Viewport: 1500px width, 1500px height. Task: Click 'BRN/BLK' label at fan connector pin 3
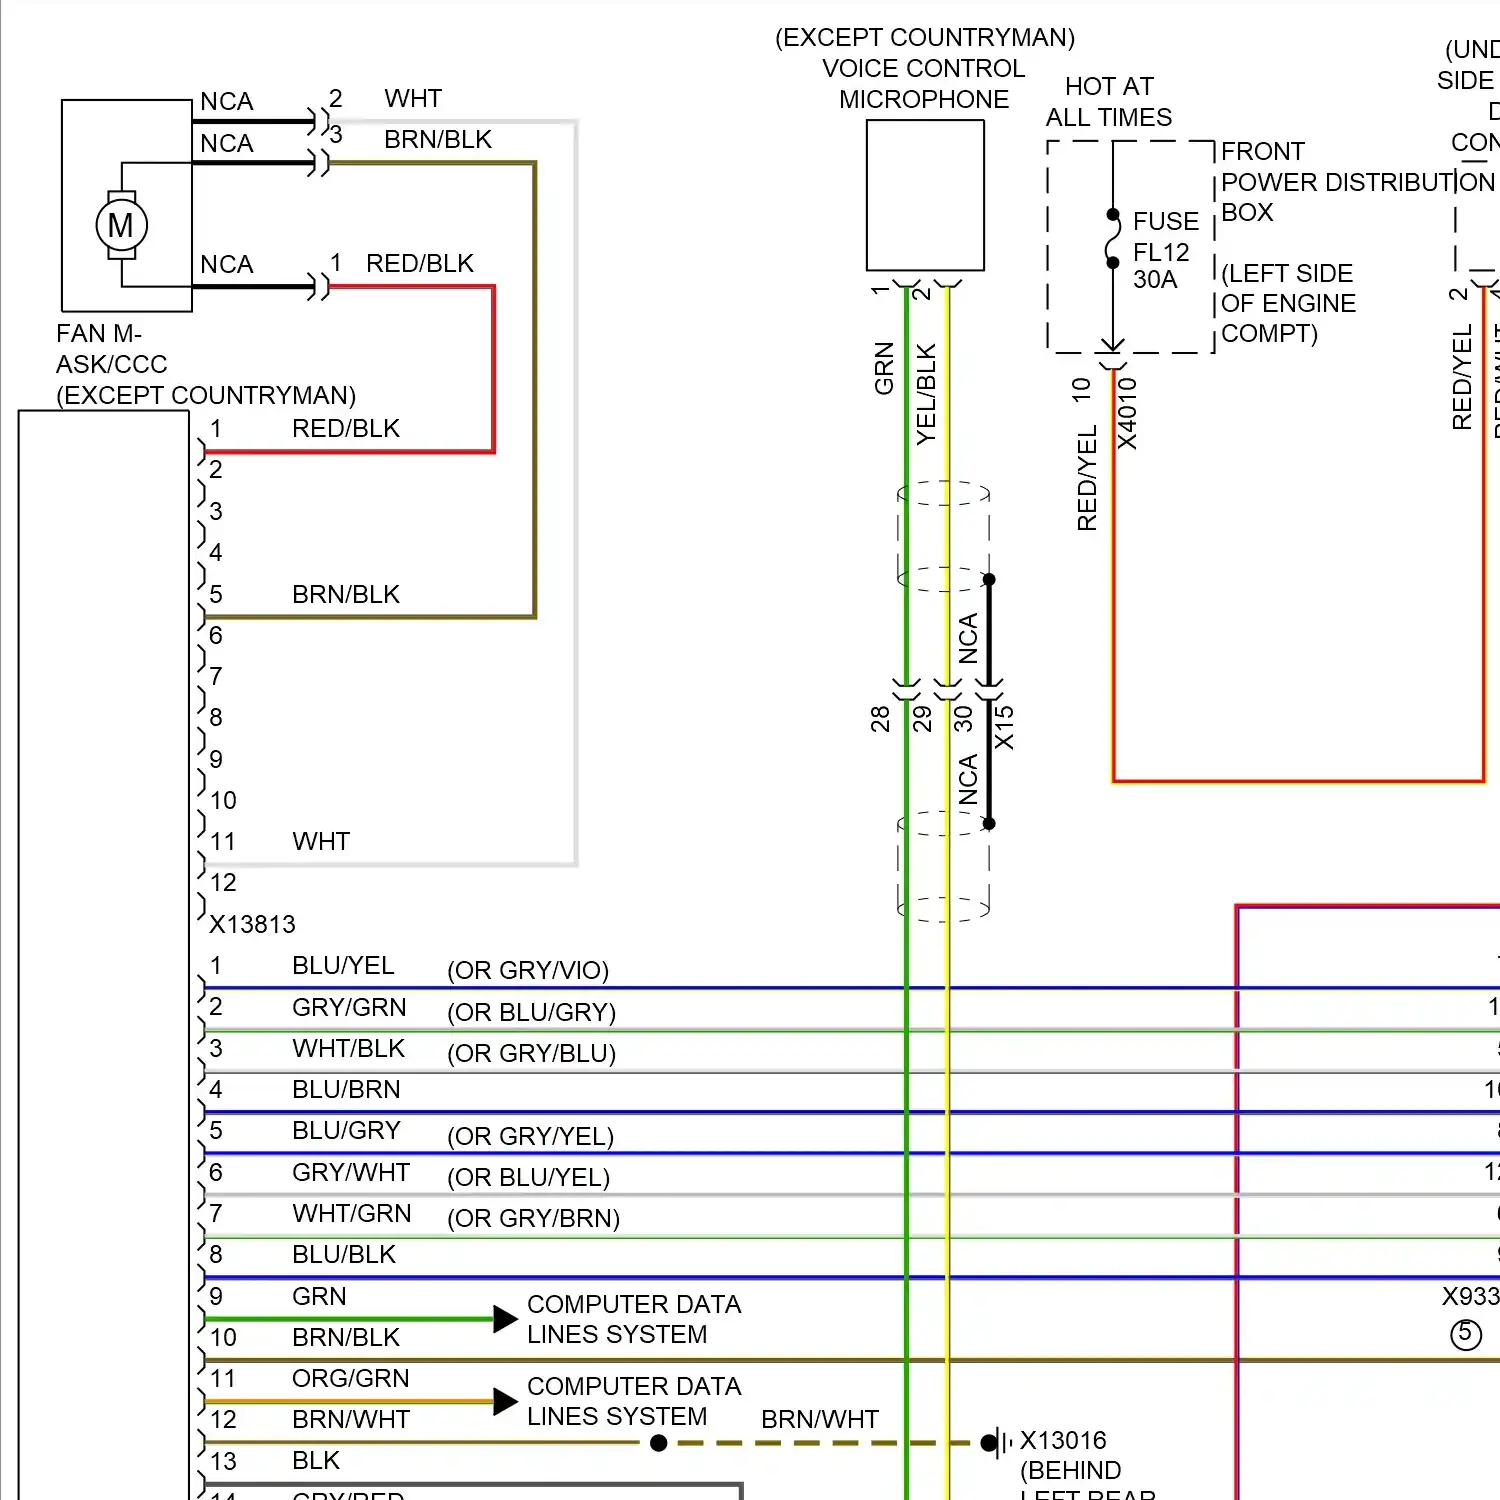click(438, 139)
